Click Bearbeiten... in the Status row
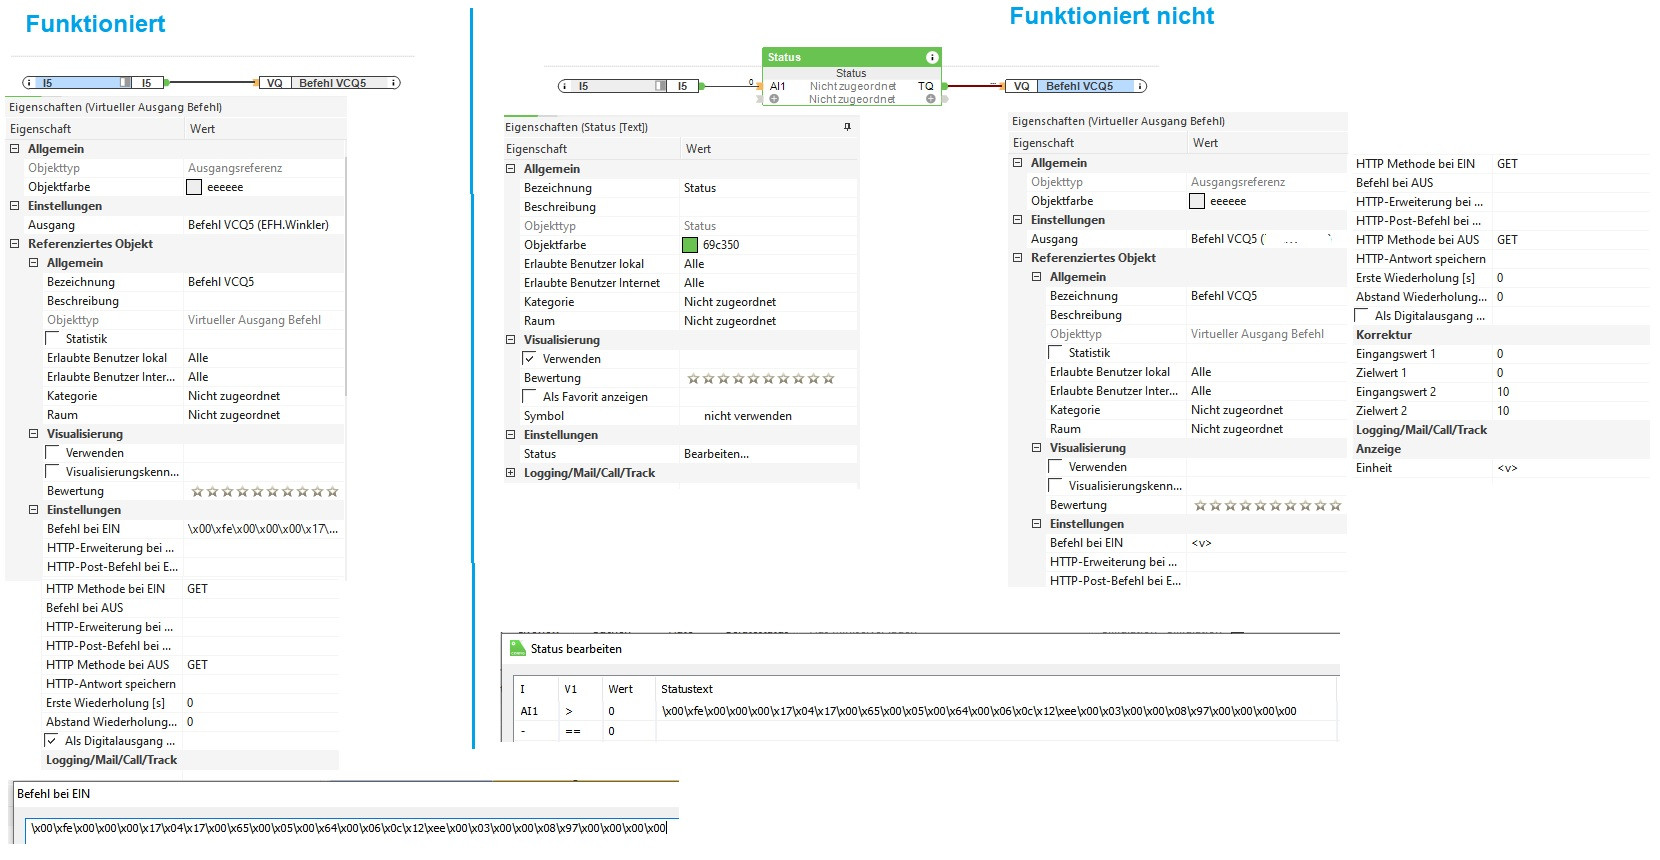 coord(716,453)
